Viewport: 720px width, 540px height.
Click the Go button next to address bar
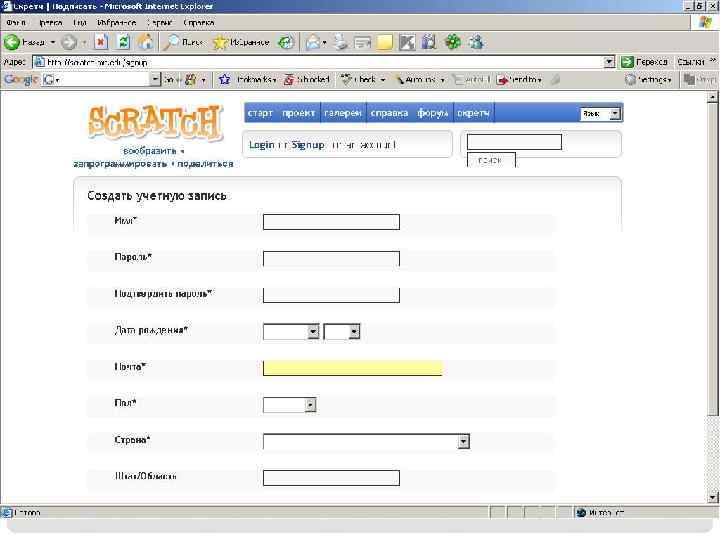tap(644, 62)
